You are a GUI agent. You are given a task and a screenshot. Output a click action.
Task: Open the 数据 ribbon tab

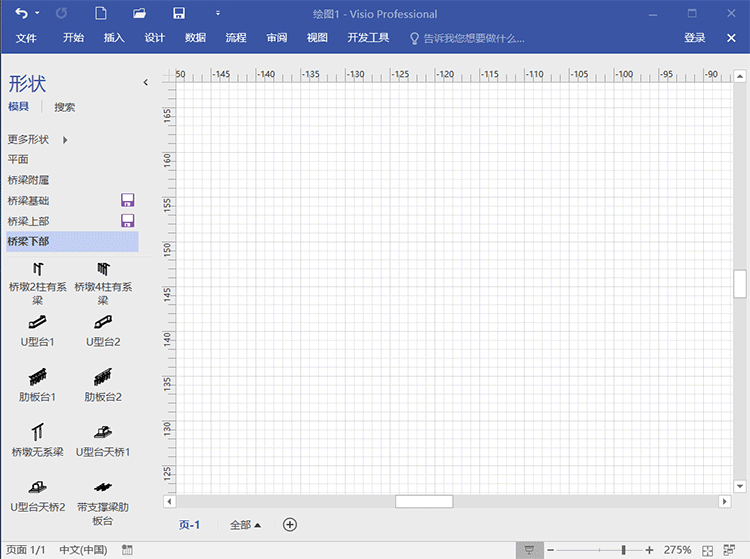click(x=195, y=38)
